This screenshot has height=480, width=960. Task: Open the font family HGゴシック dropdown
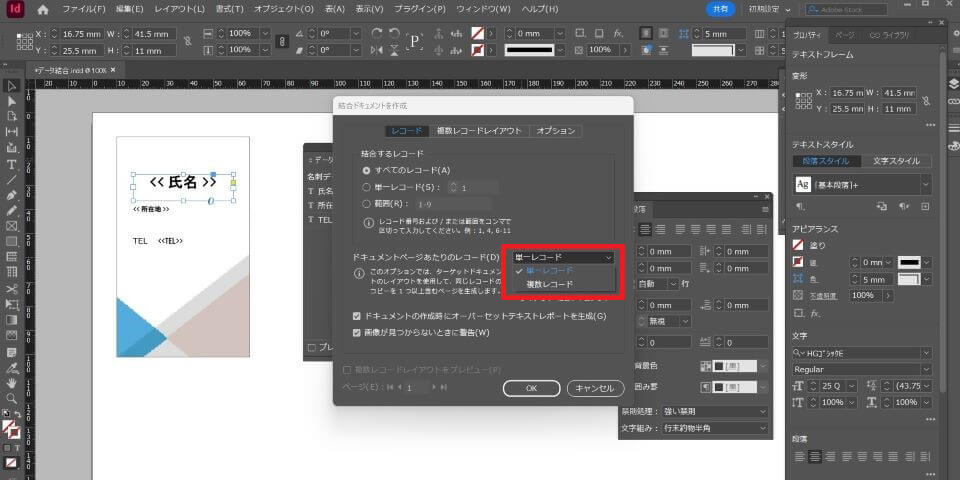pyautogui.click(x=927, y=353)
